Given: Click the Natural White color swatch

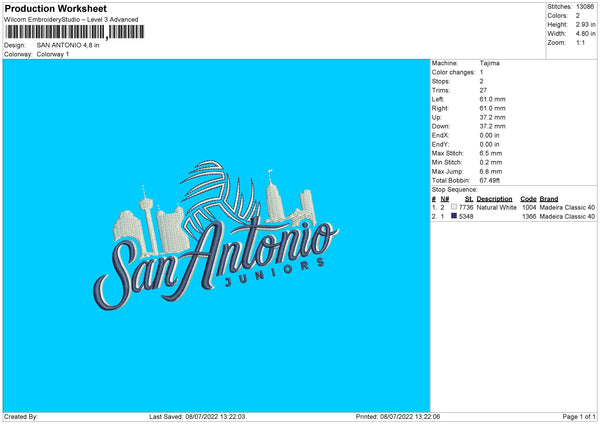Looking at the screenshot, I should click(x=454, y=207).
